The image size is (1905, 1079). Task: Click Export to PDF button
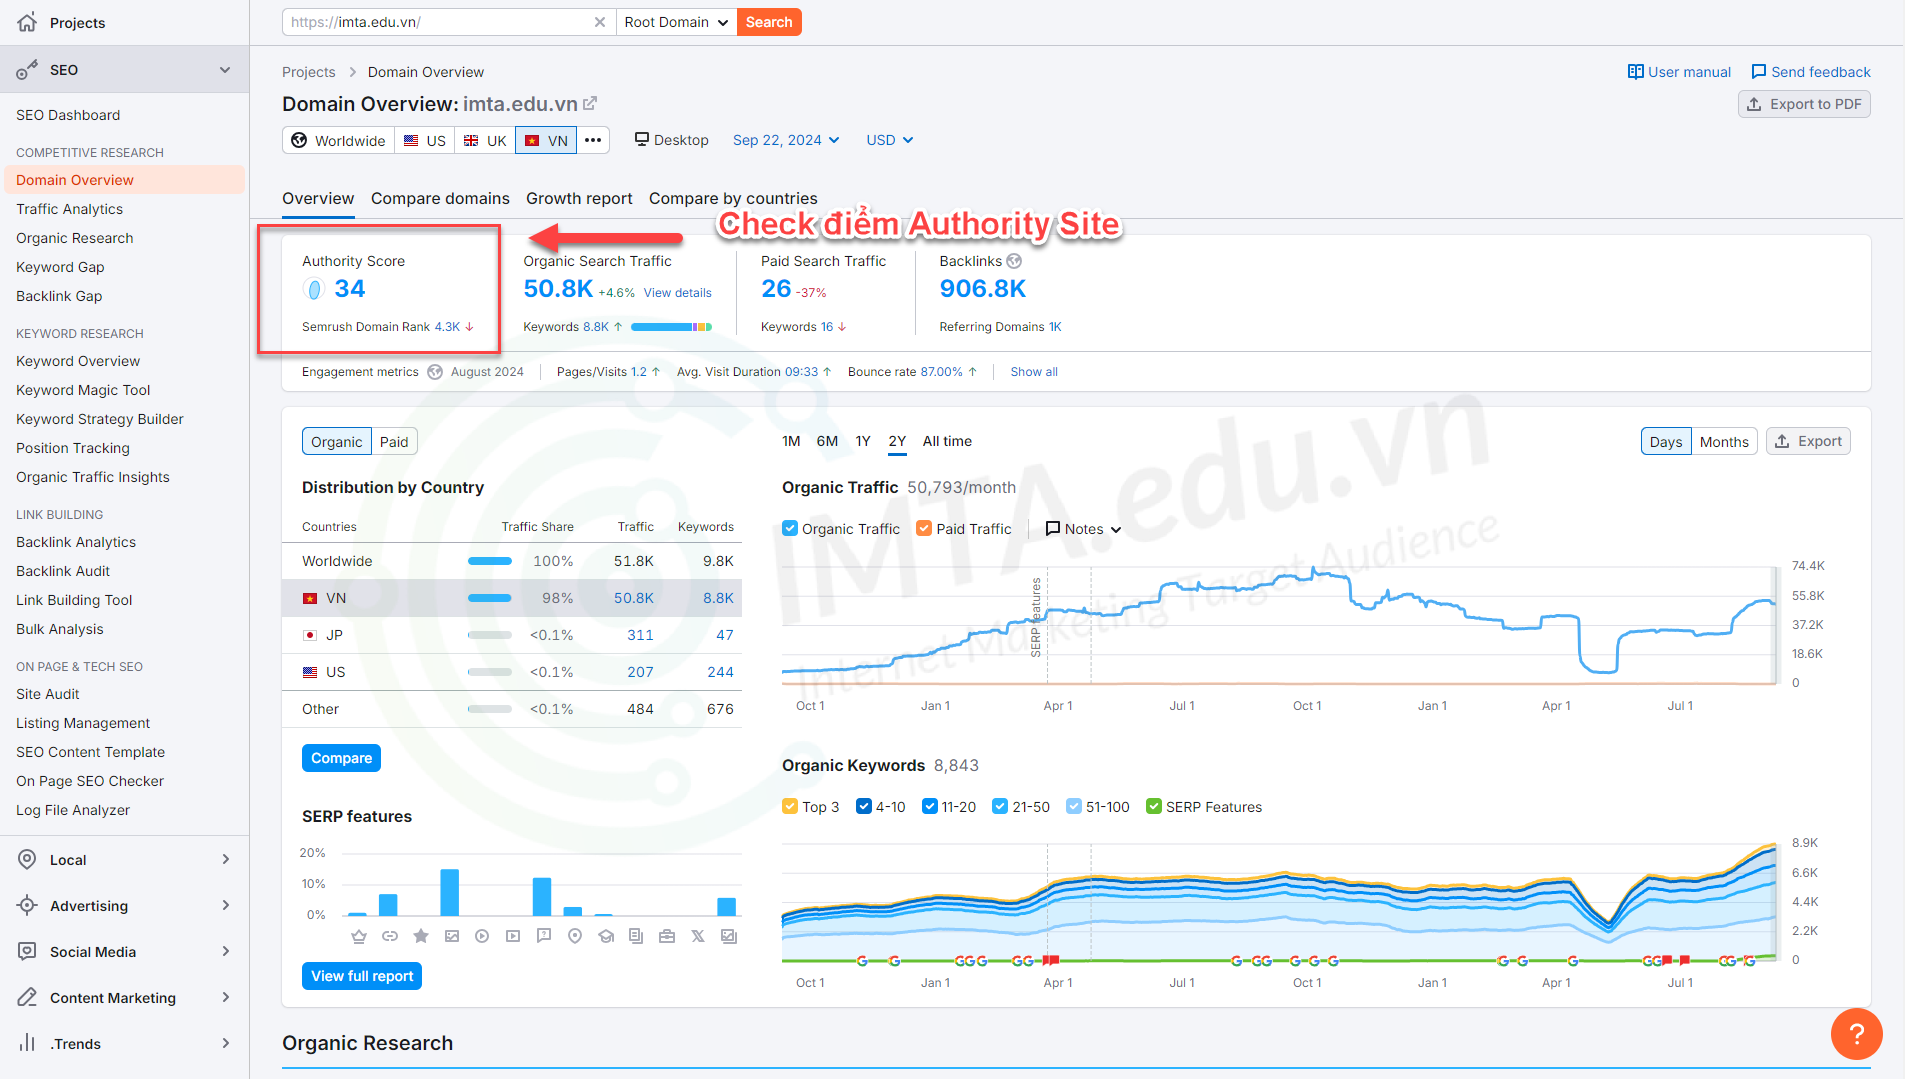tap(1804, 104)
